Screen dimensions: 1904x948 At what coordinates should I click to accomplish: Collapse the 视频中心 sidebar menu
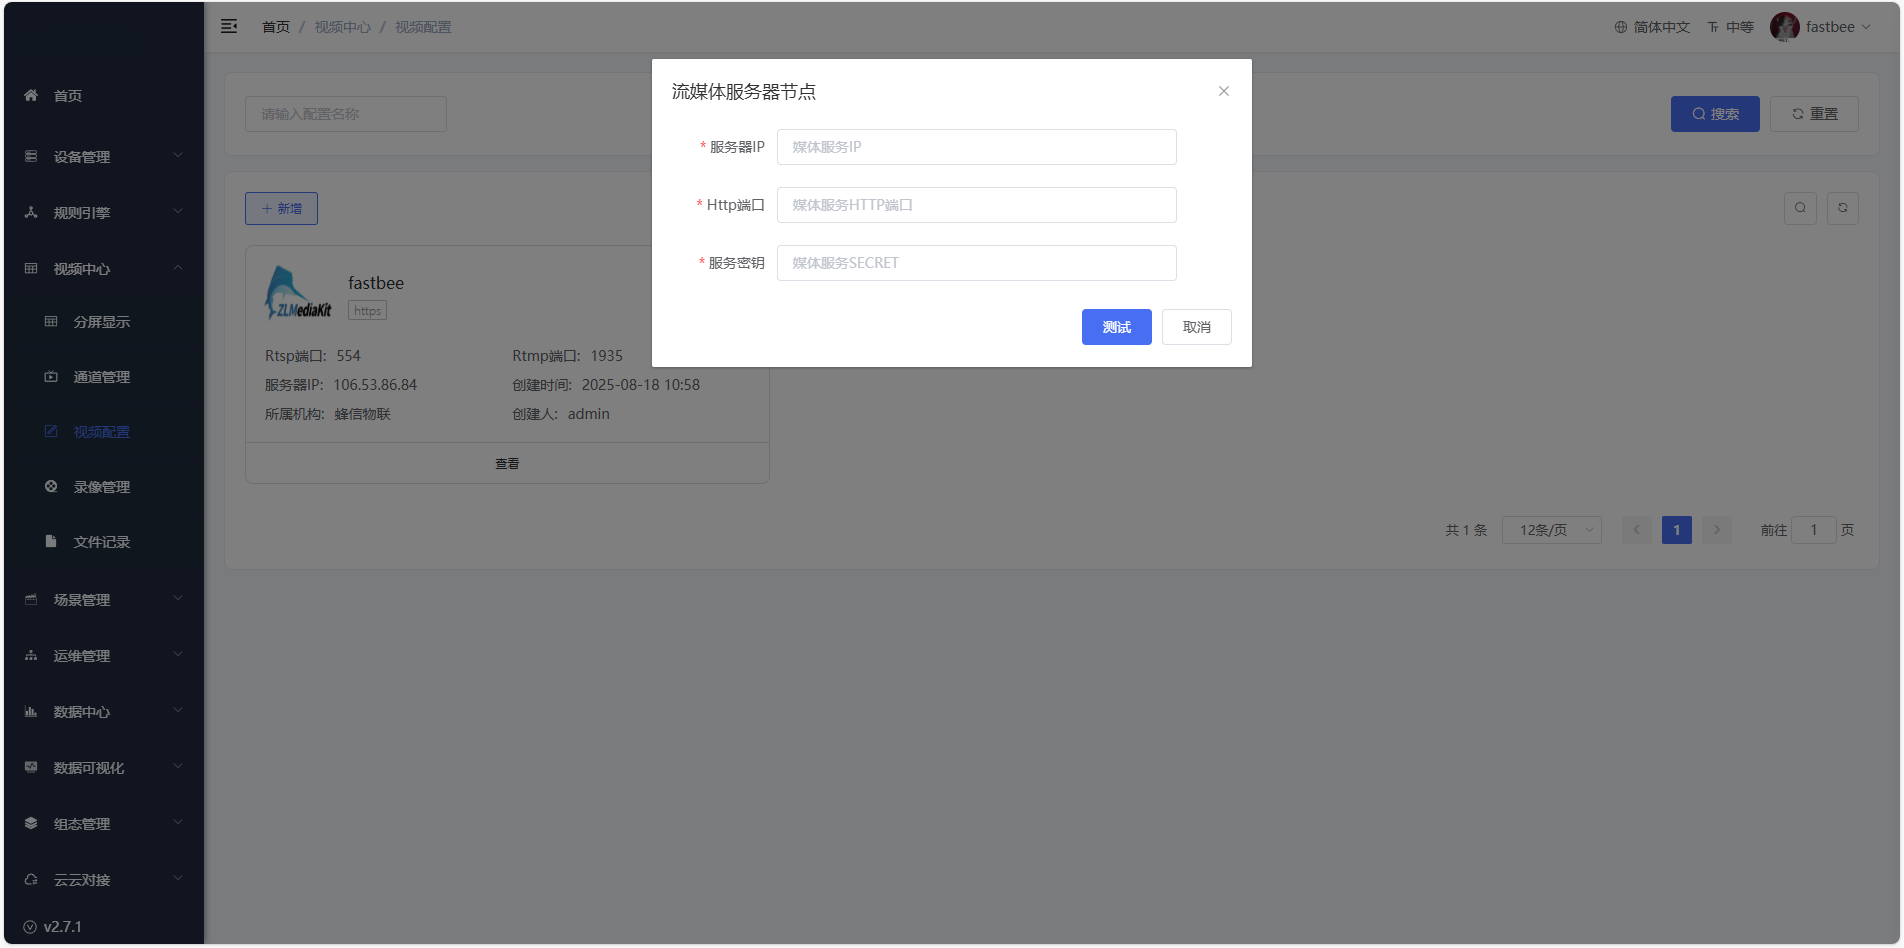[103, 269]
